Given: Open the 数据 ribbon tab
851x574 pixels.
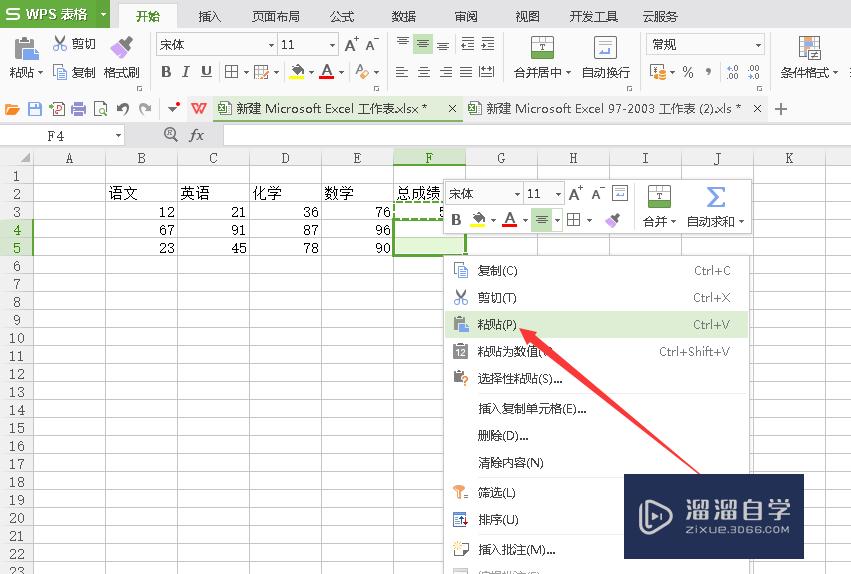Looking at the screenshot, I should [x=404, y=16].
